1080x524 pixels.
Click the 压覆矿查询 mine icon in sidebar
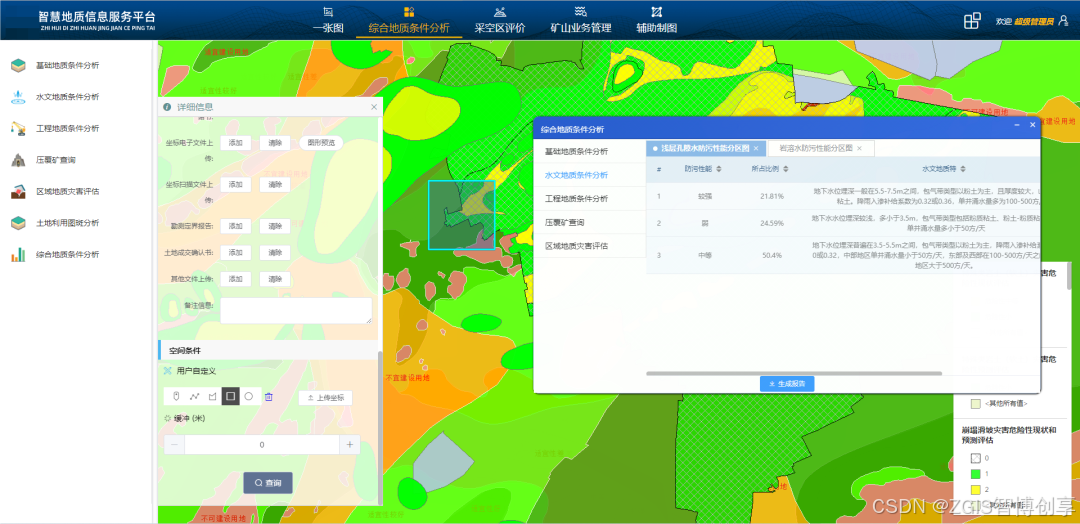[18, 160]
